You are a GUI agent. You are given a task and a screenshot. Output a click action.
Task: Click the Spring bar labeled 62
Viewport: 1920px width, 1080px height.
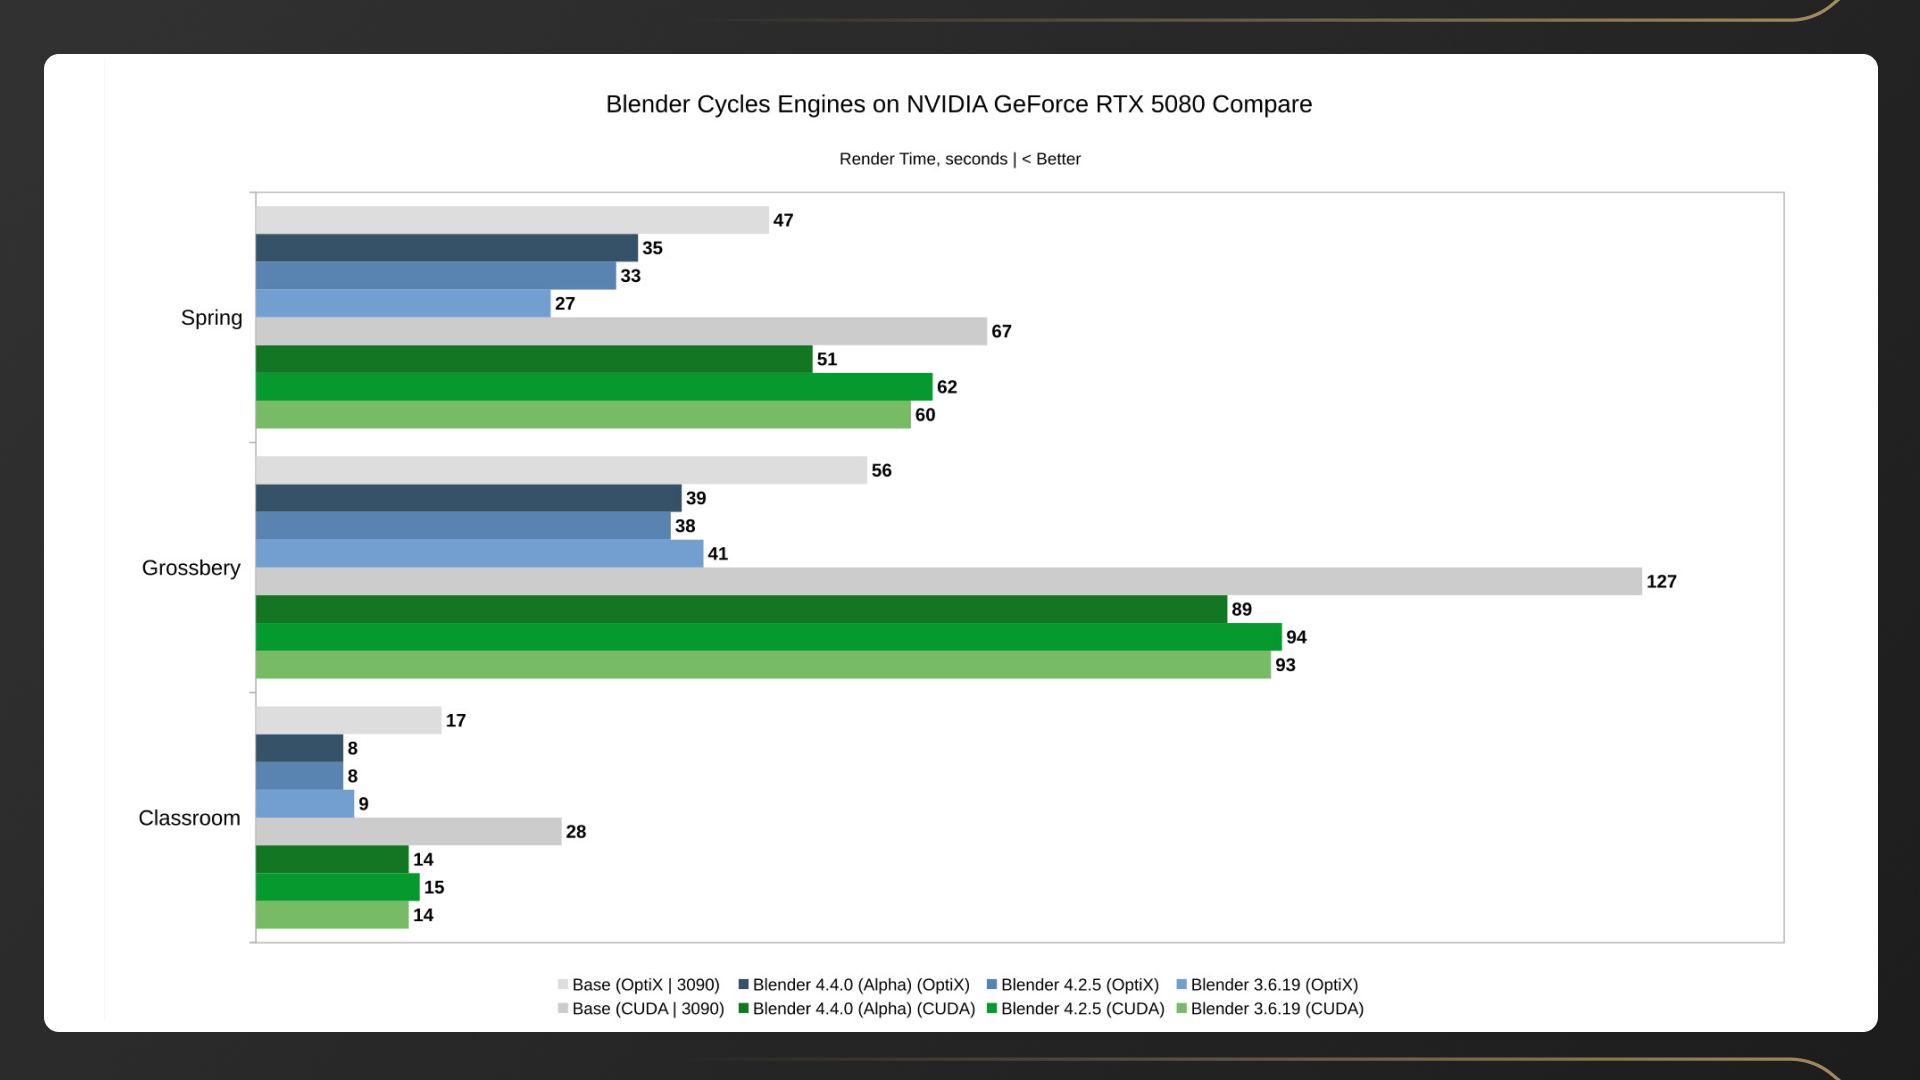point(594,387)
